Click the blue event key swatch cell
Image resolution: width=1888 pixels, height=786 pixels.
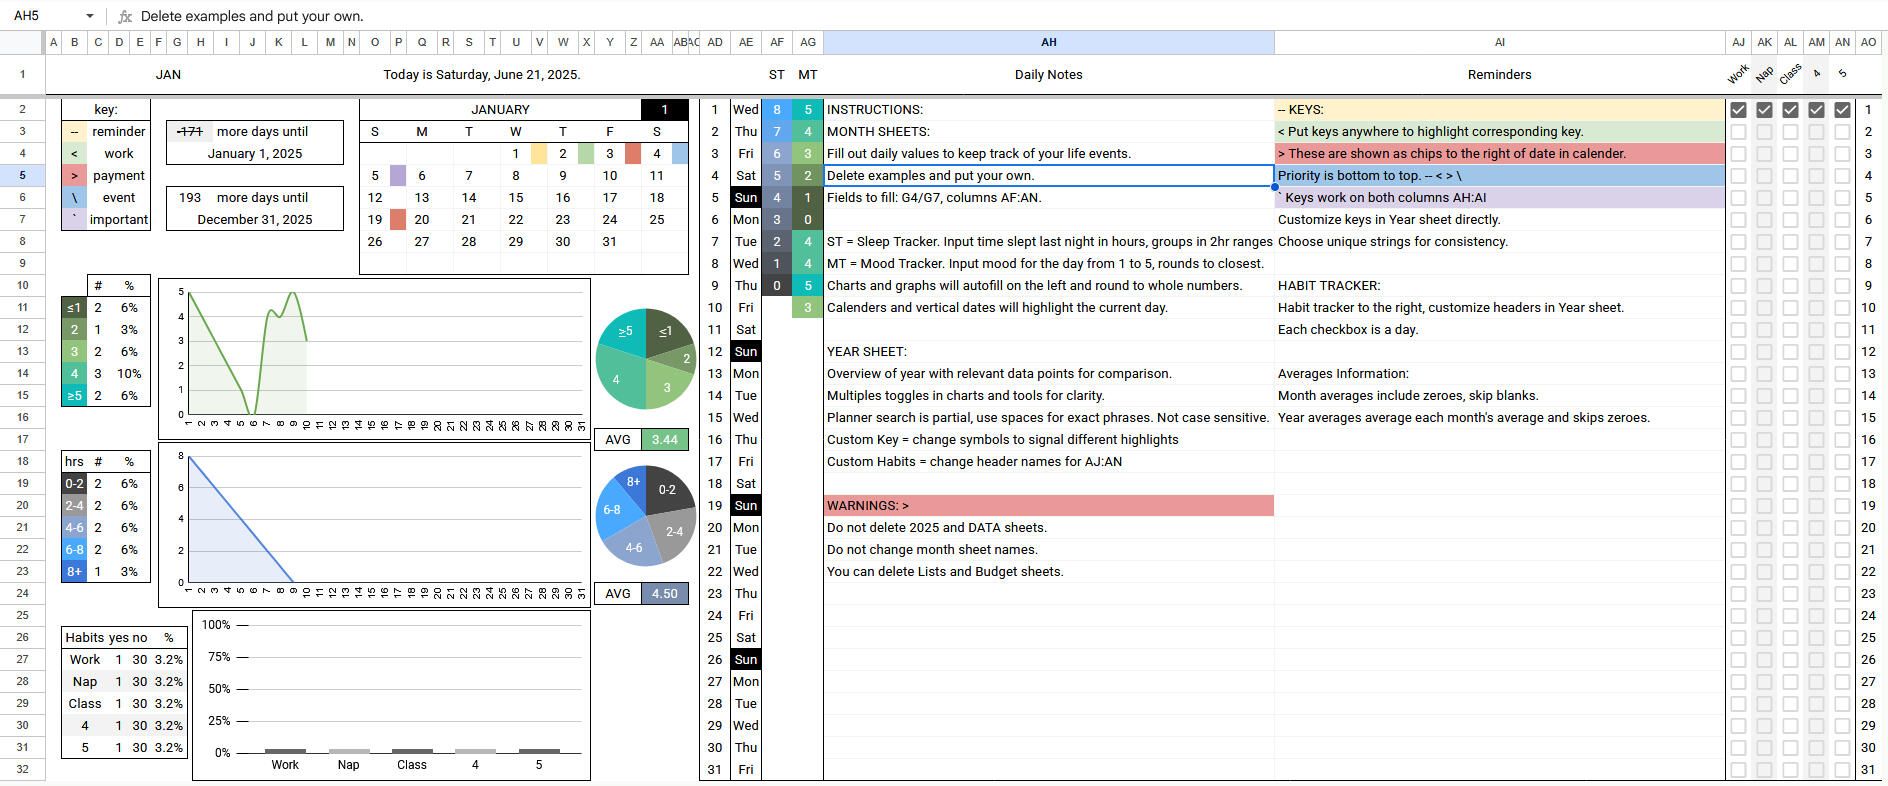pyautogui.click(x=74, y=198)
